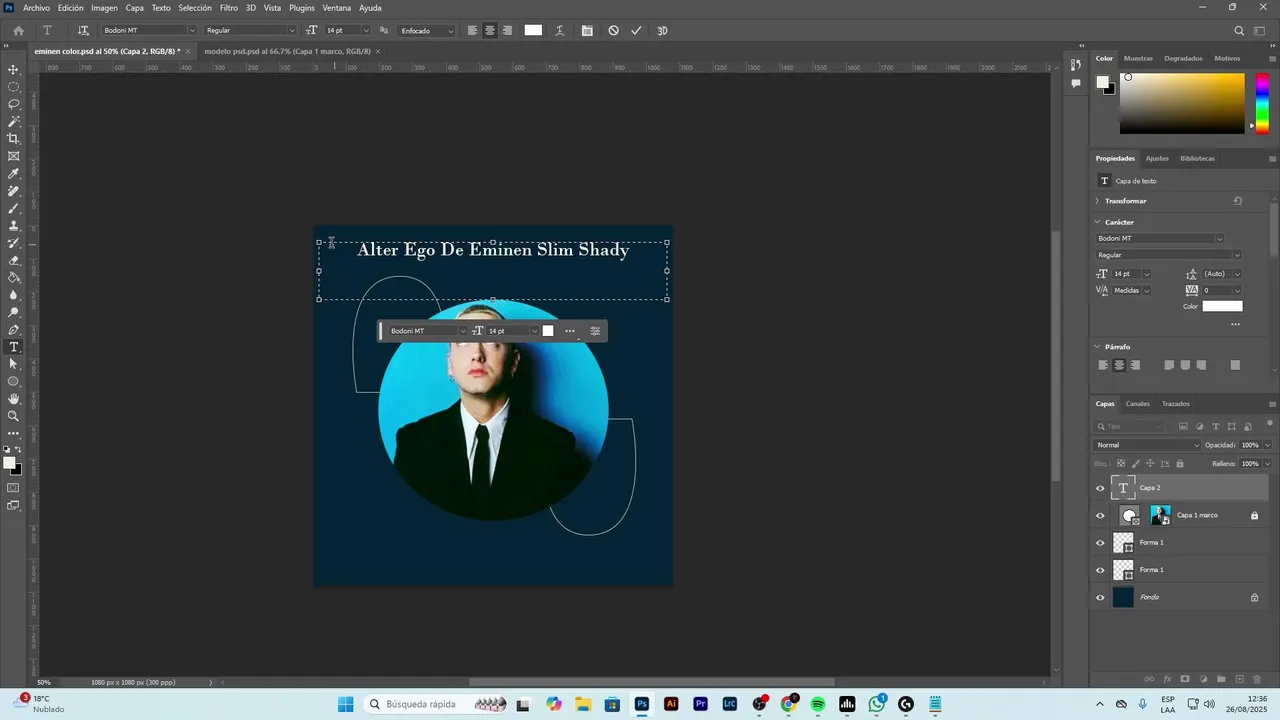Select the Paint Bucket tool
Viewport: 1280px width, 720px height.
[14, 278]
